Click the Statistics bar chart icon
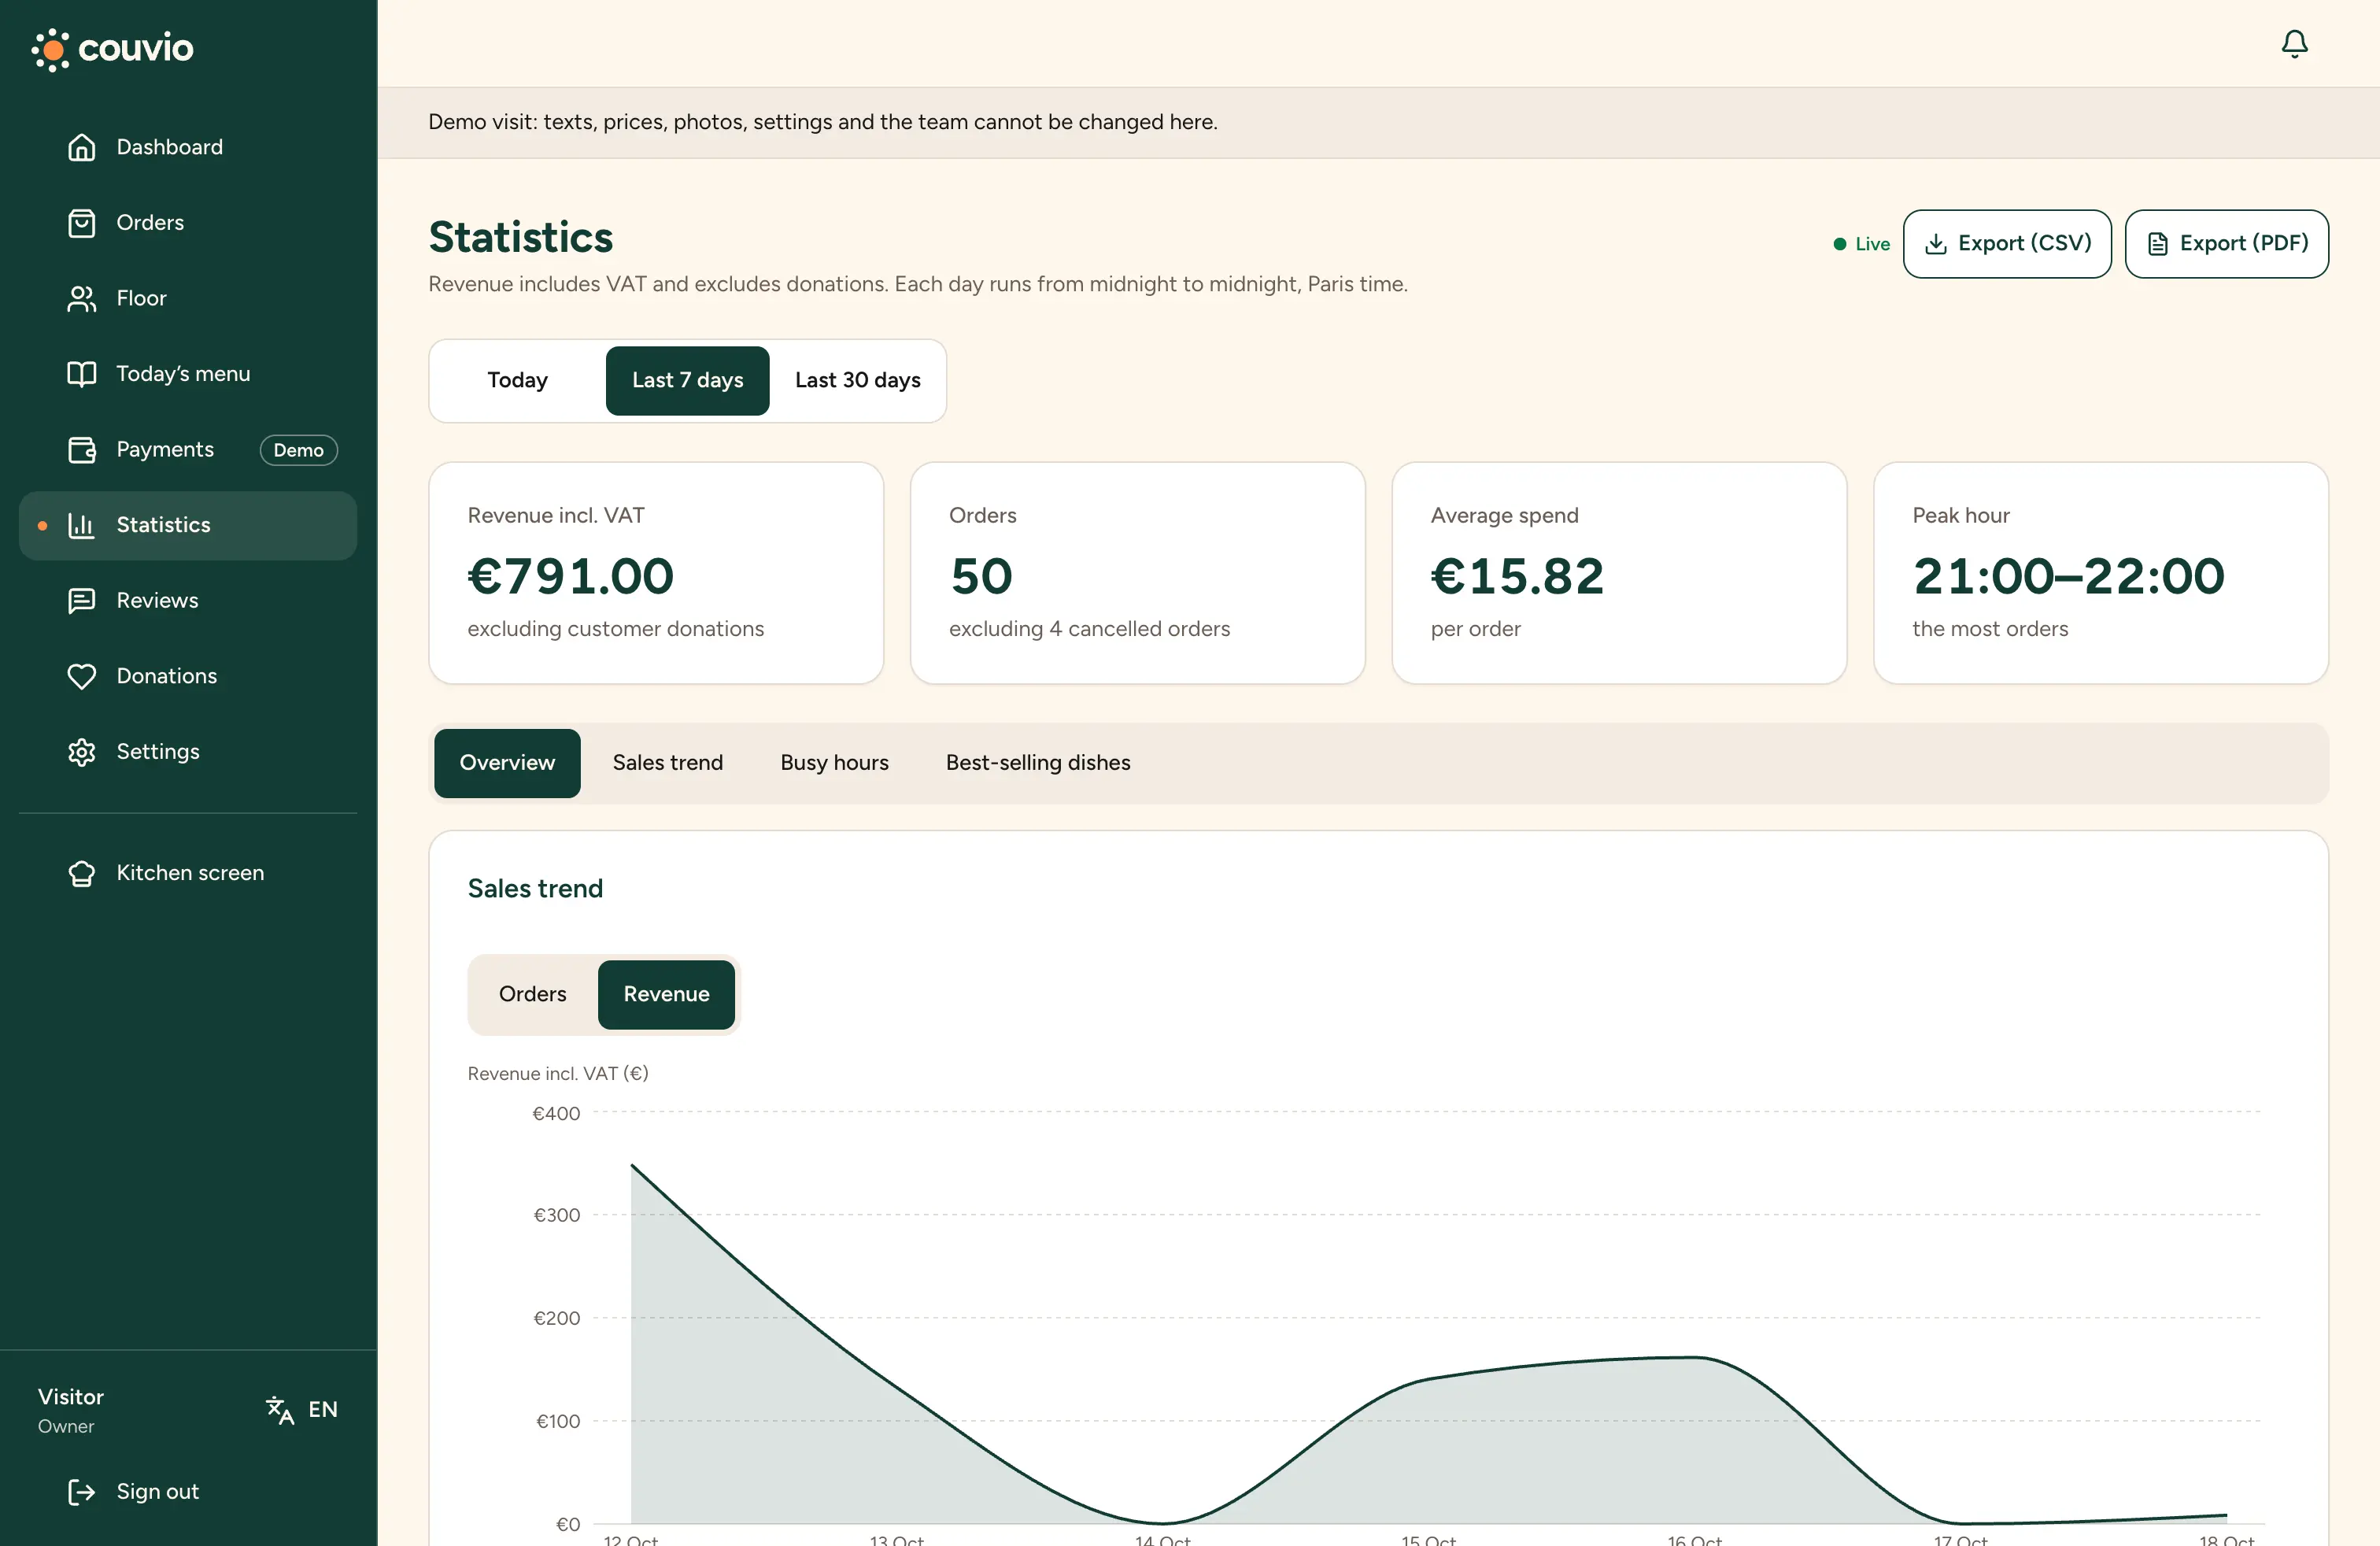 tap(81, 524)
